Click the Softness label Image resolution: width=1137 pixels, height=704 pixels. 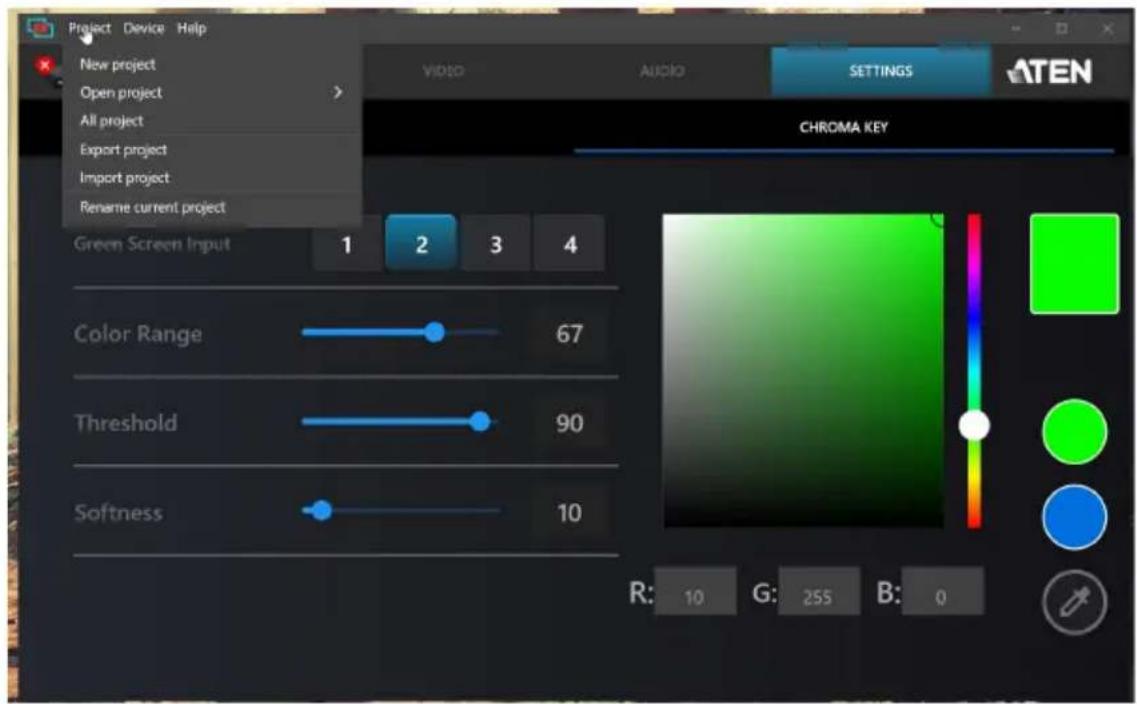click(x=118, y=513)
